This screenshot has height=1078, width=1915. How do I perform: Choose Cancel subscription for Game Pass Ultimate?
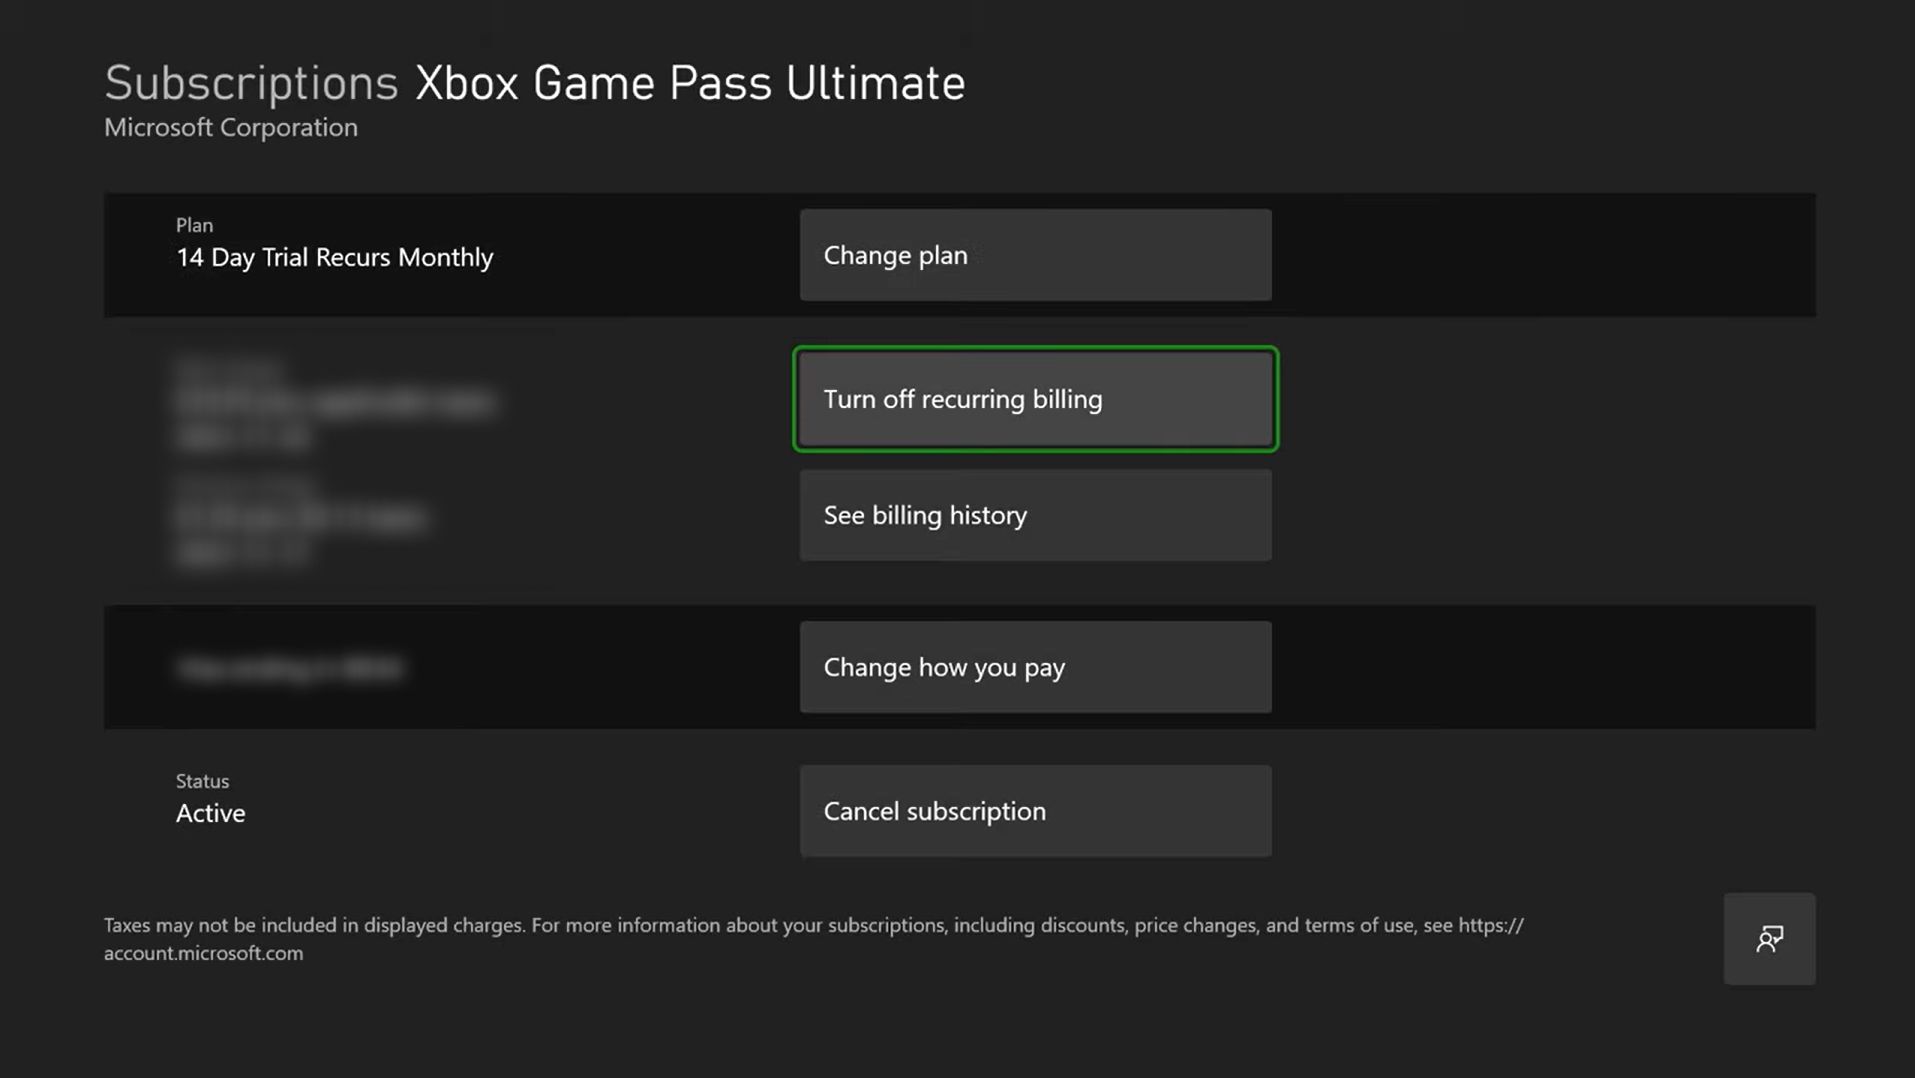[x=1034, y=811]
